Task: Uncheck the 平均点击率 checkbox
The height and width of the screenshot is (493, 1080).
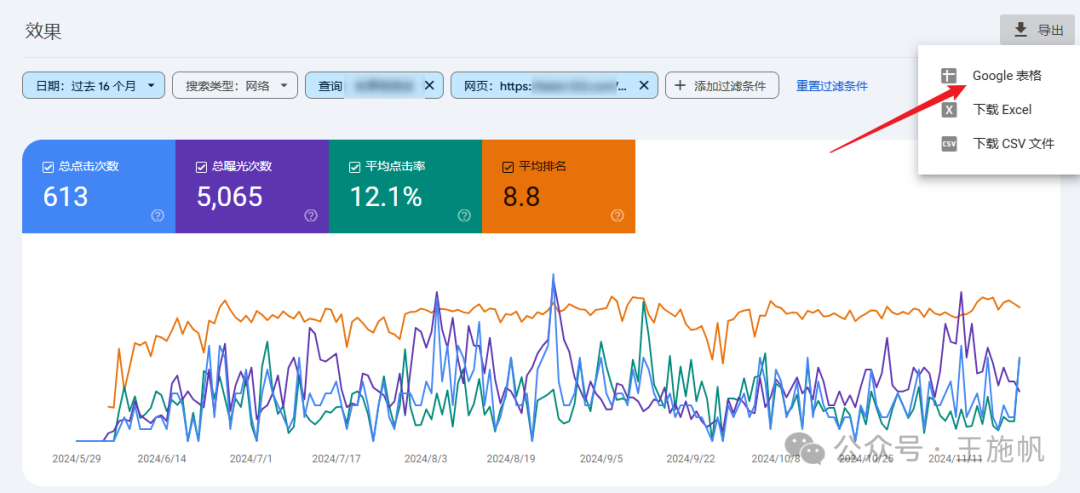Action: click(355, 167)
